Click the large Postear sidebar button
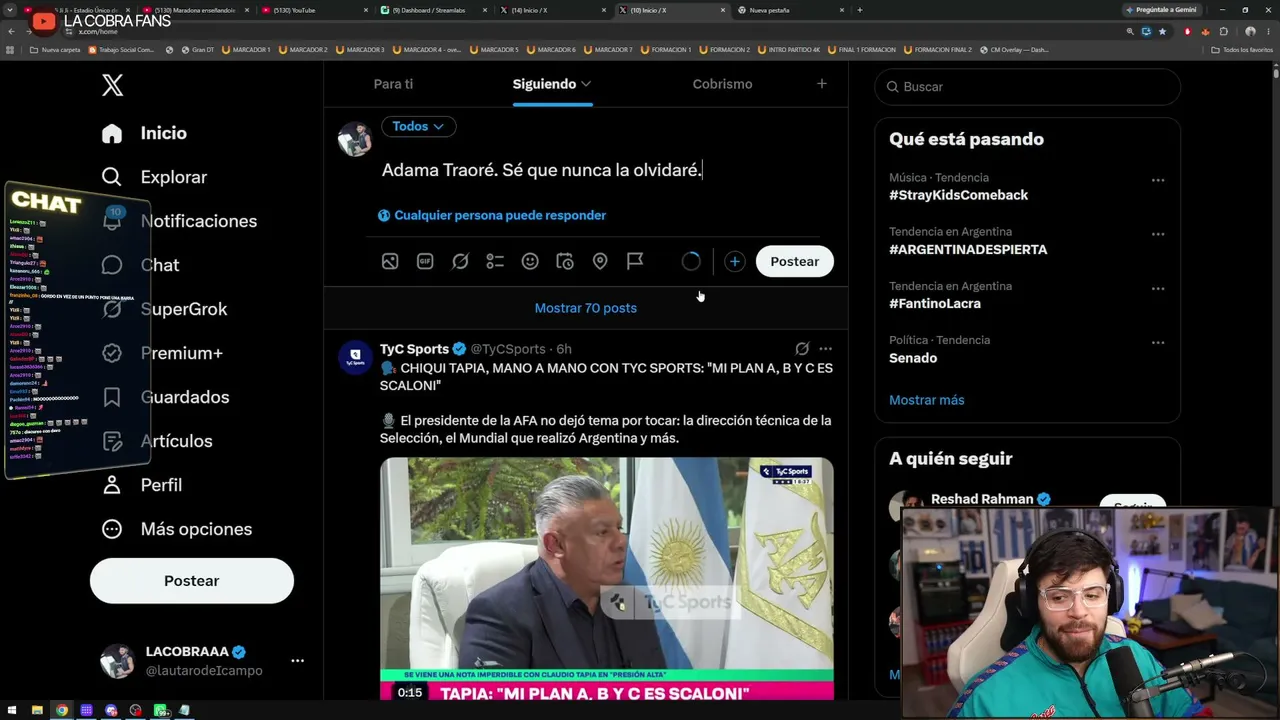 tap(192, 581)
